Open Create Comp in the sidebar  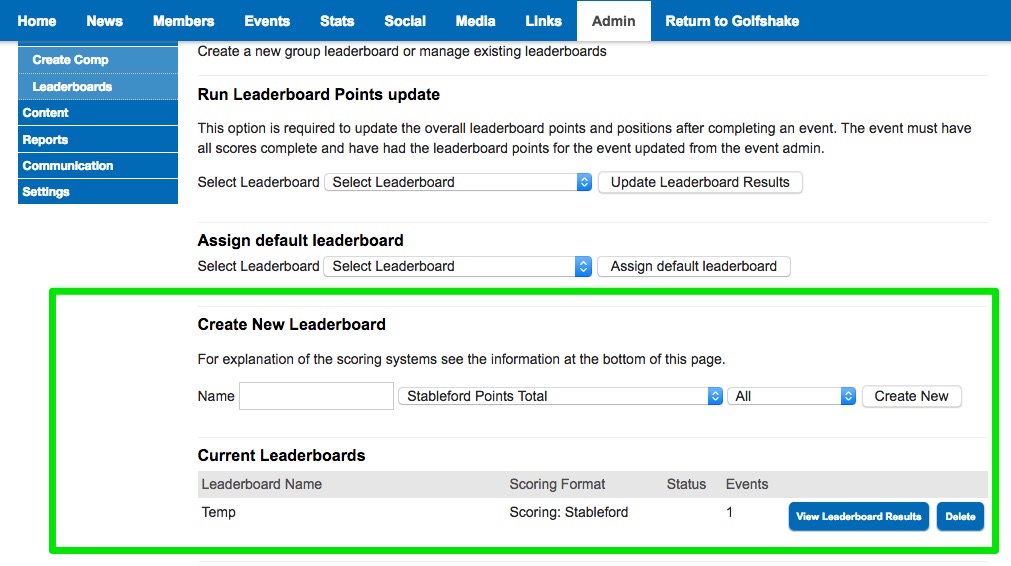(70, 60)
